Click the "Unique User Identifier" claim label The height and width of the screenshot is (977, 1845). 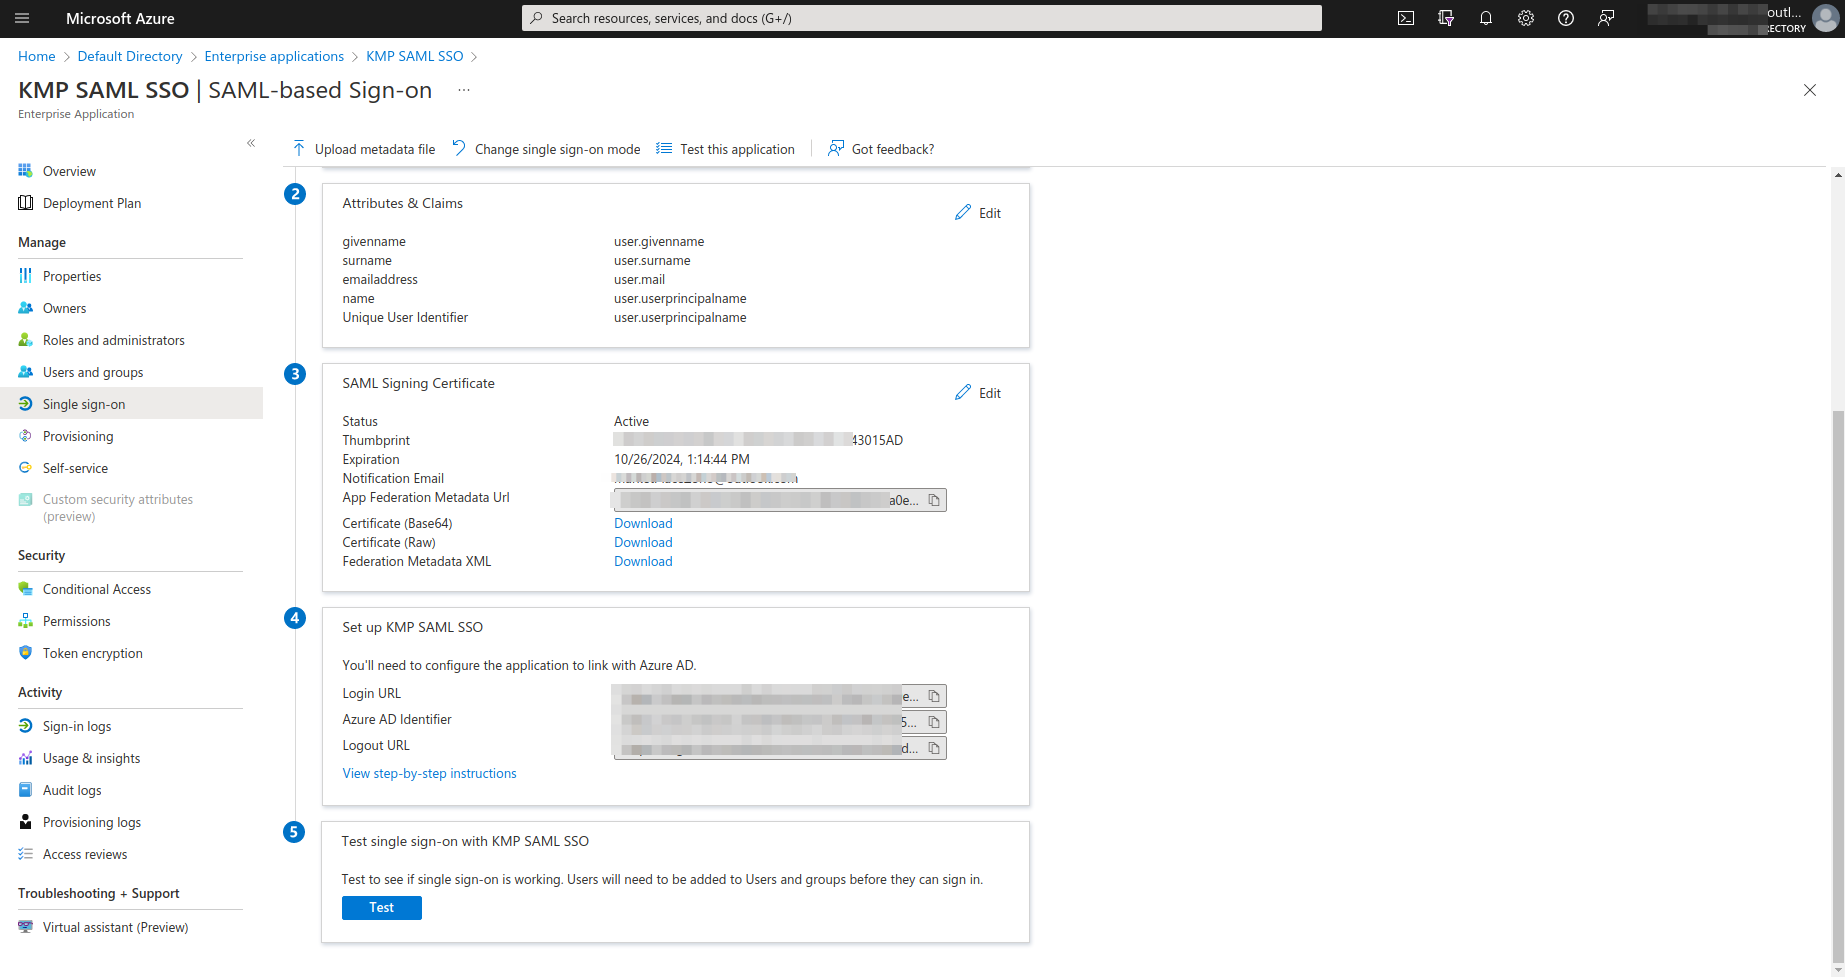pyautogui.click(x=405, y=317)
